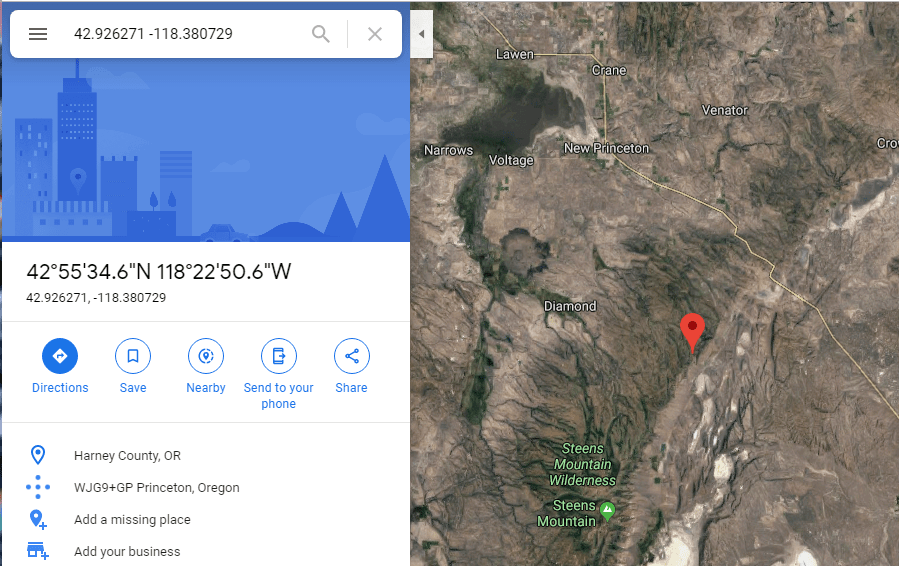Click the Steens Mountain peak marker
Image resolution: width=899 pixels, height=566 pixels.
click(607, 509)
